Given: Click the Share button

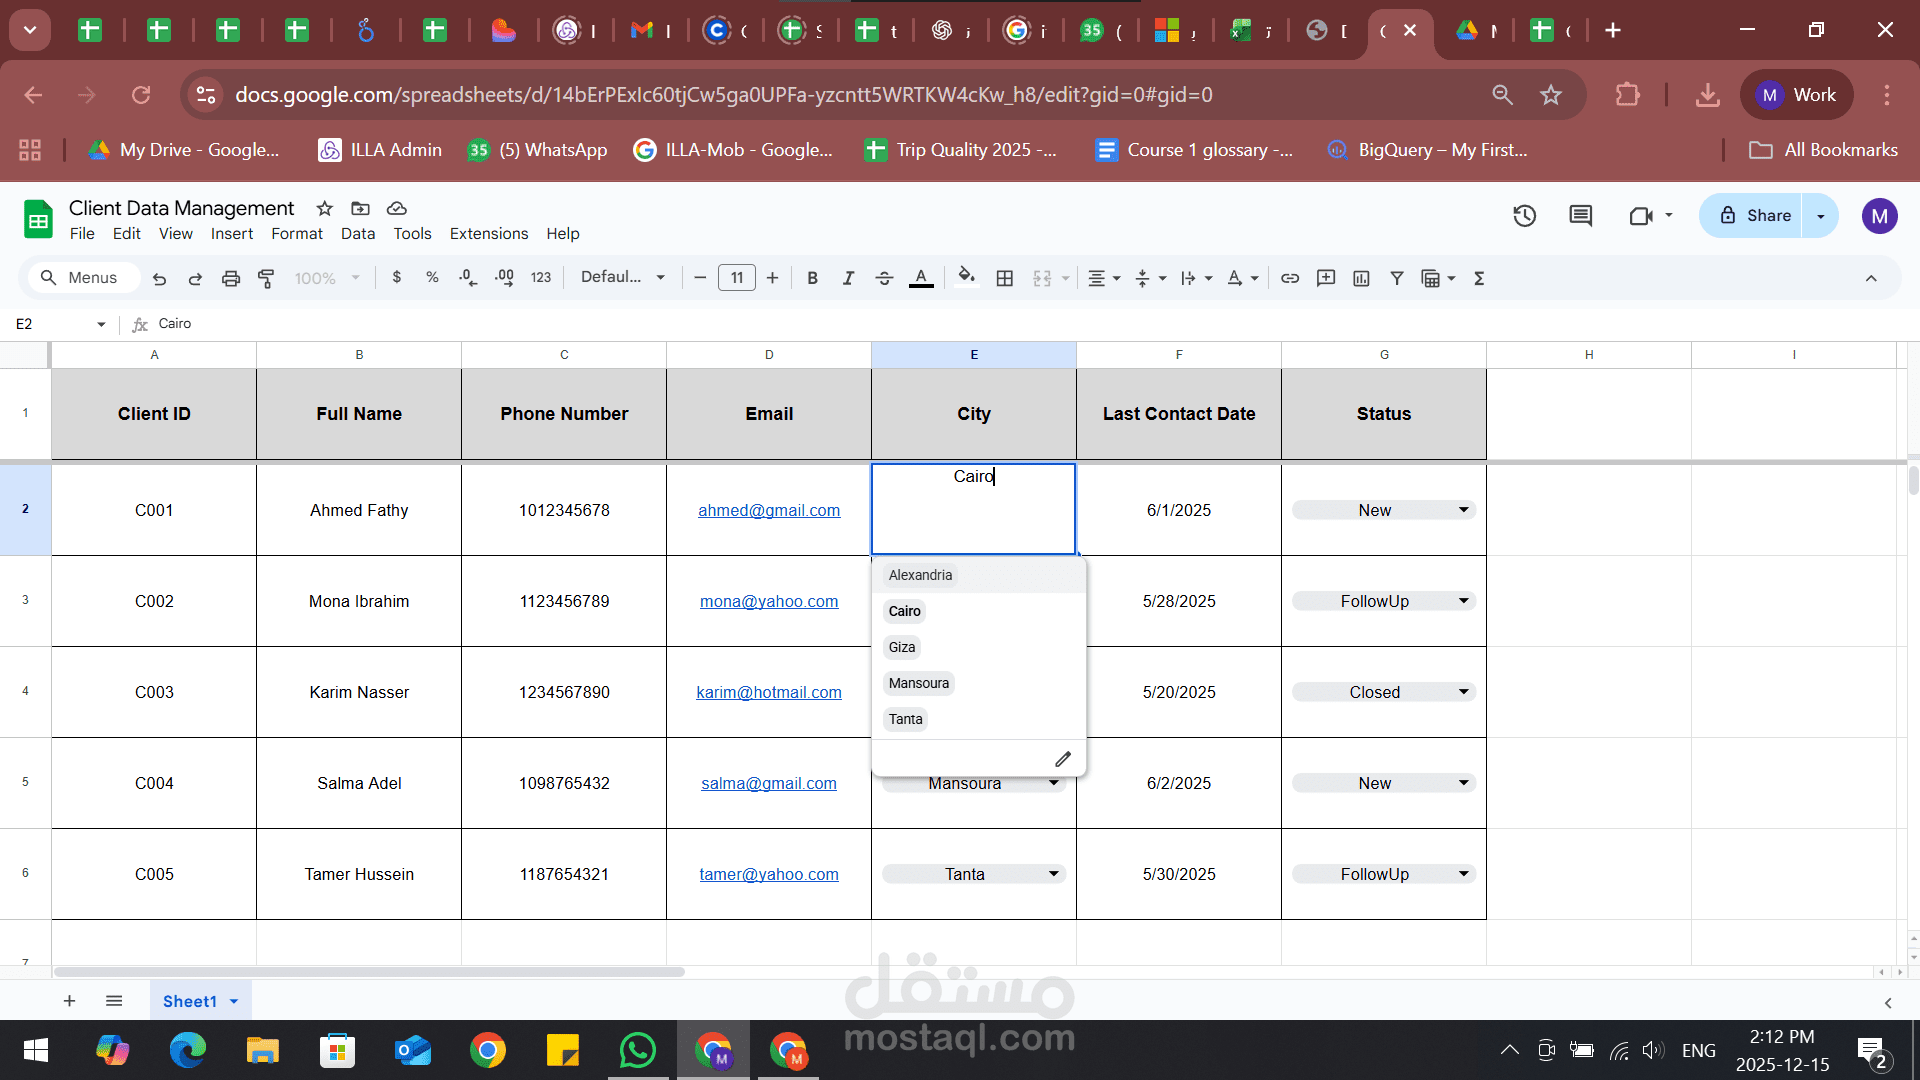Looking at the screenshot, I should (1764, 215).
